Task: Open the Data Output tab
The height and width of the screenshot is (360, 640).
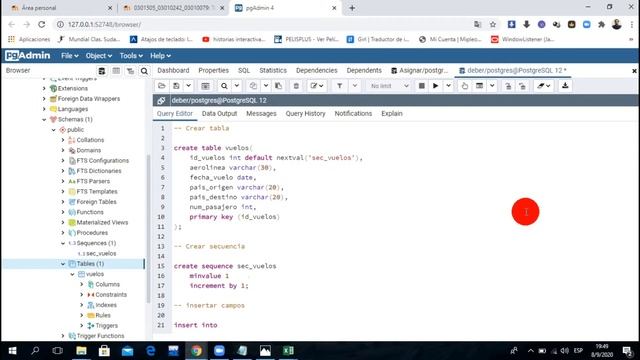Action: (x=219, y=113)
